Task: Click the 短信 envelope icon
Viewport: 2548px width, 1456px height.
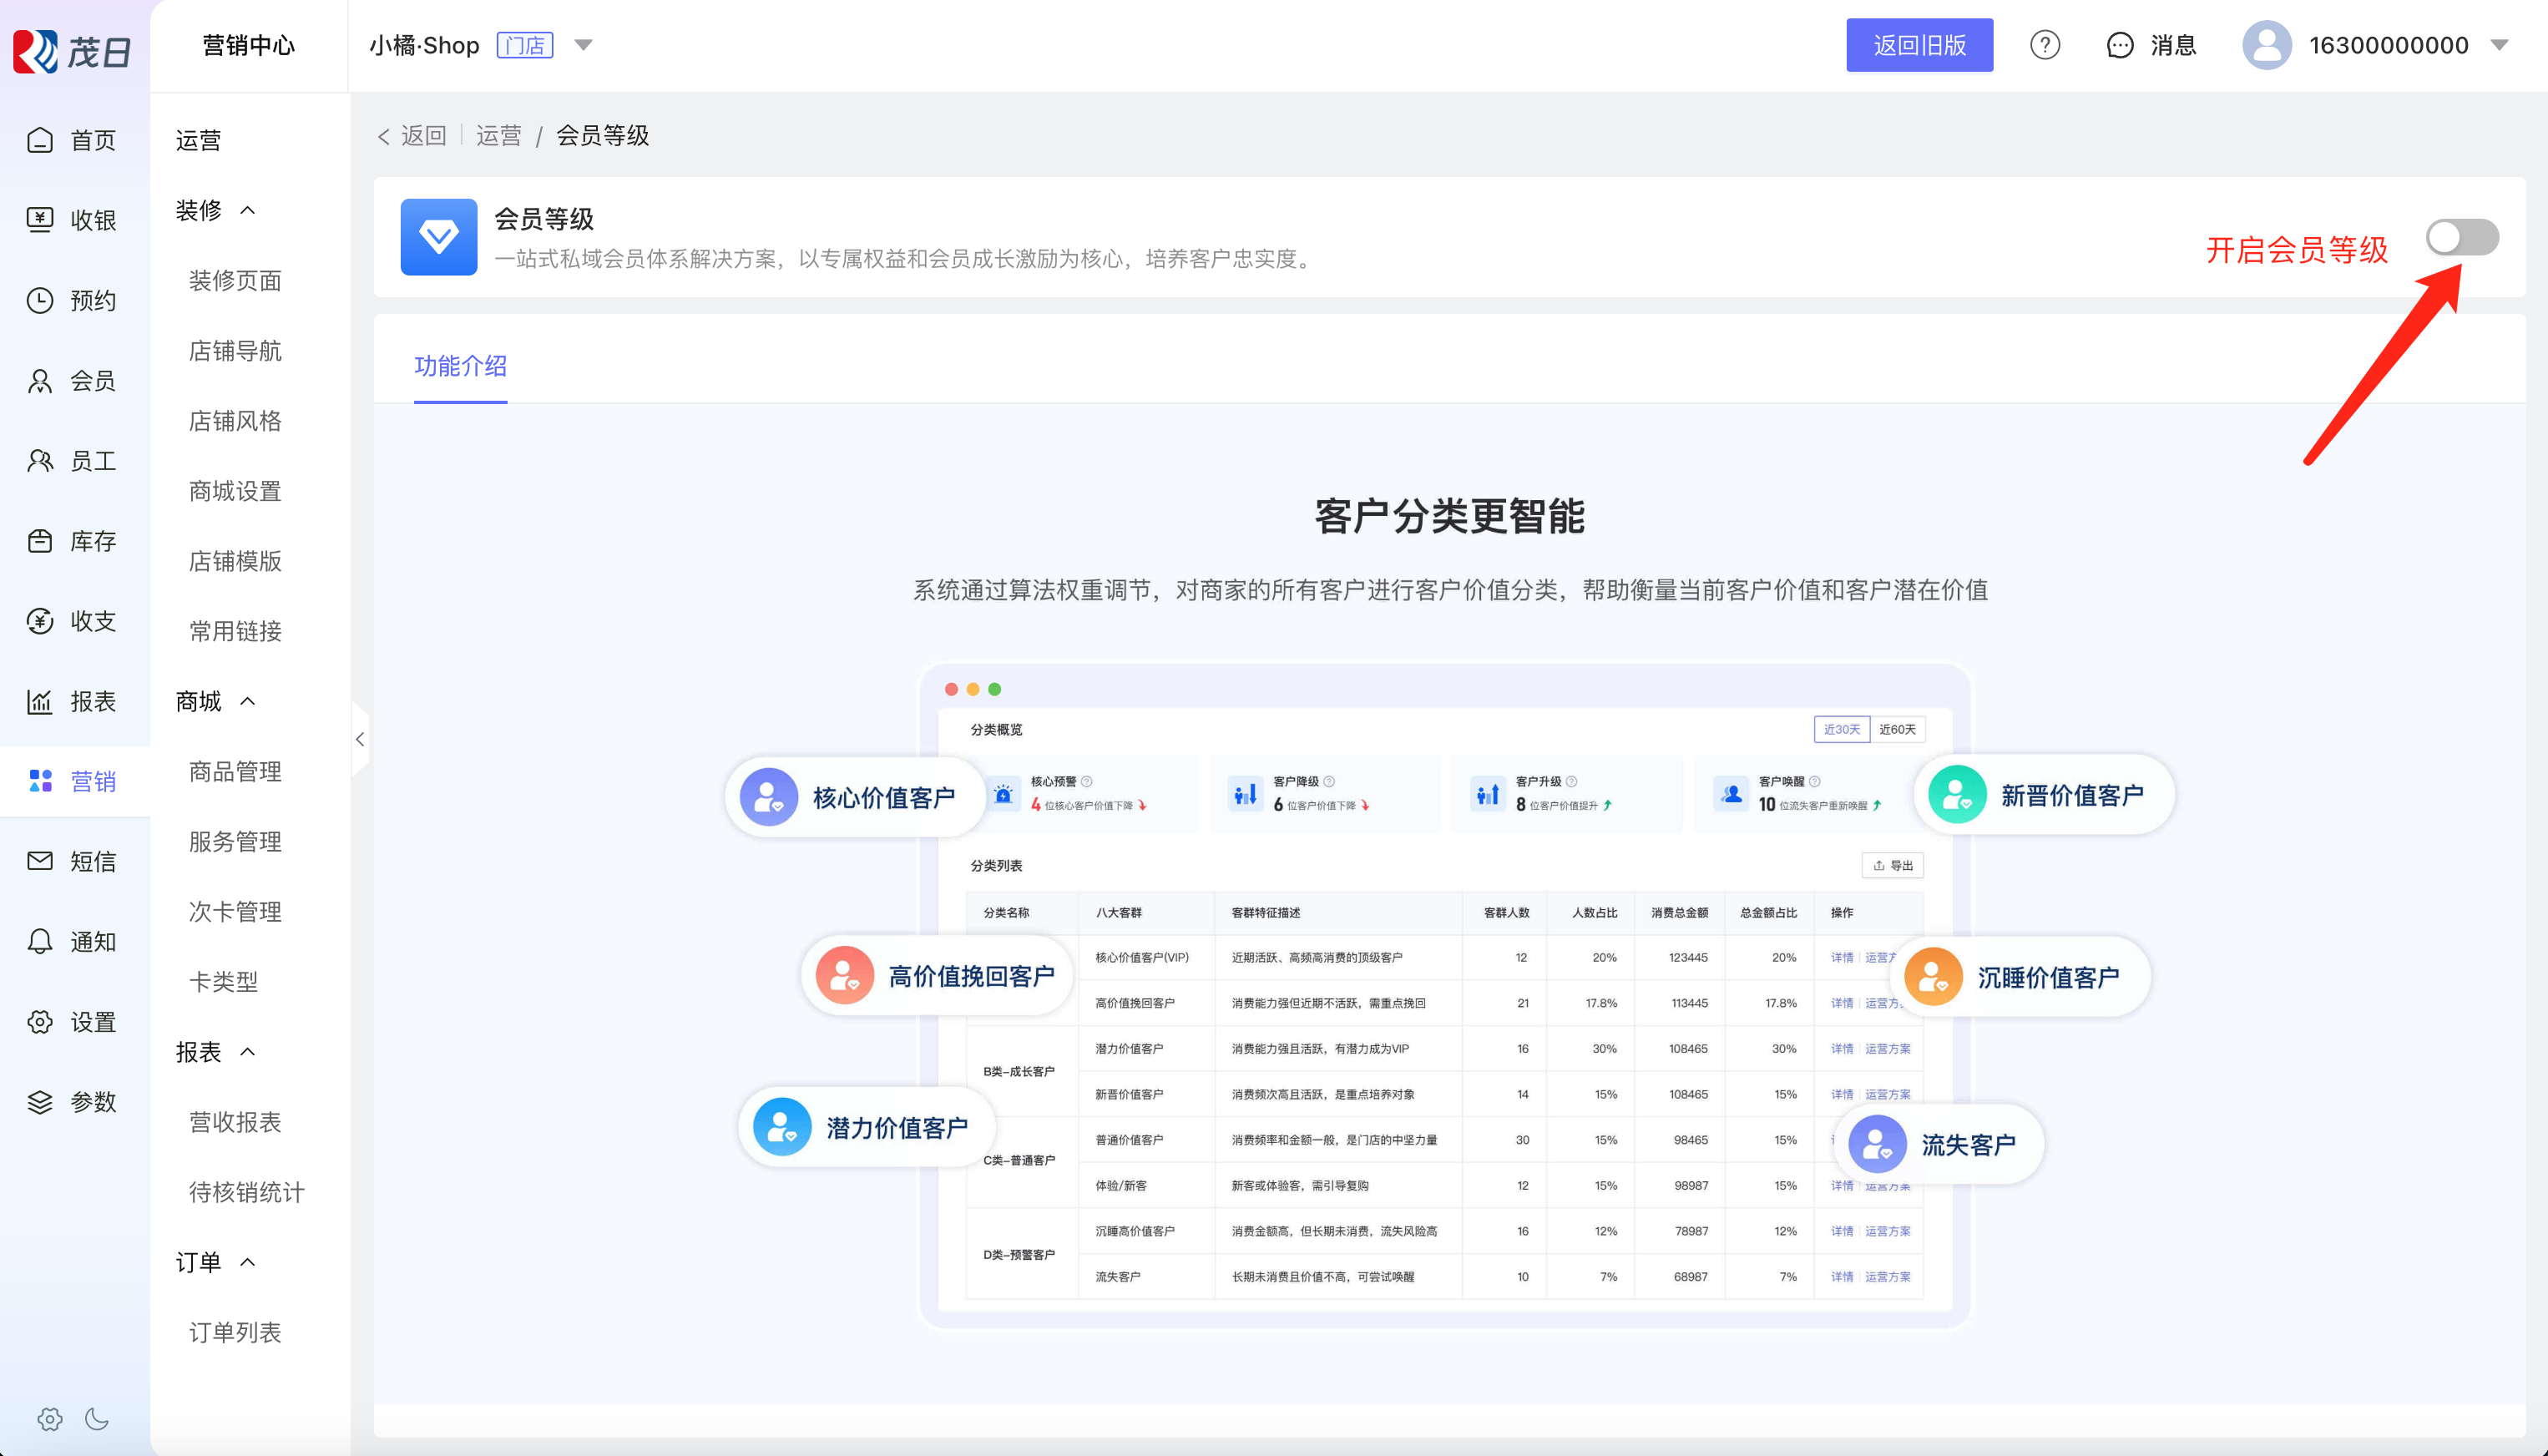Action: click(40, 861)
